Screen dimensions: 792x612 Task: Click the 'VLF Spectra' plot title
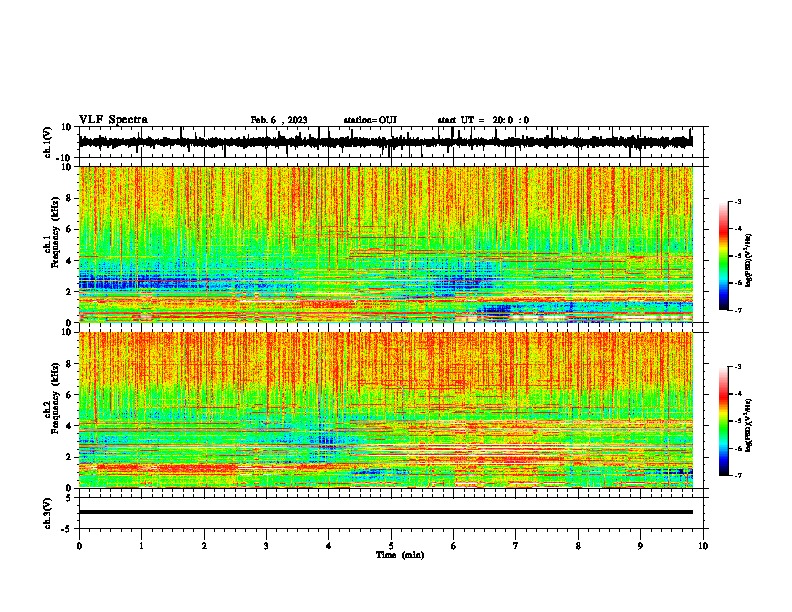point(113,120)
